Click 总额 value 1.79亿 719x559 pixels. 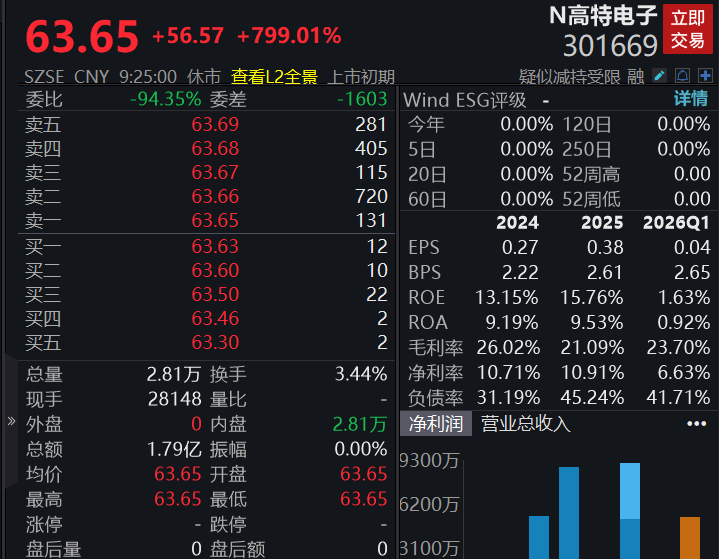pyautogui.click(x=174, y=449)
